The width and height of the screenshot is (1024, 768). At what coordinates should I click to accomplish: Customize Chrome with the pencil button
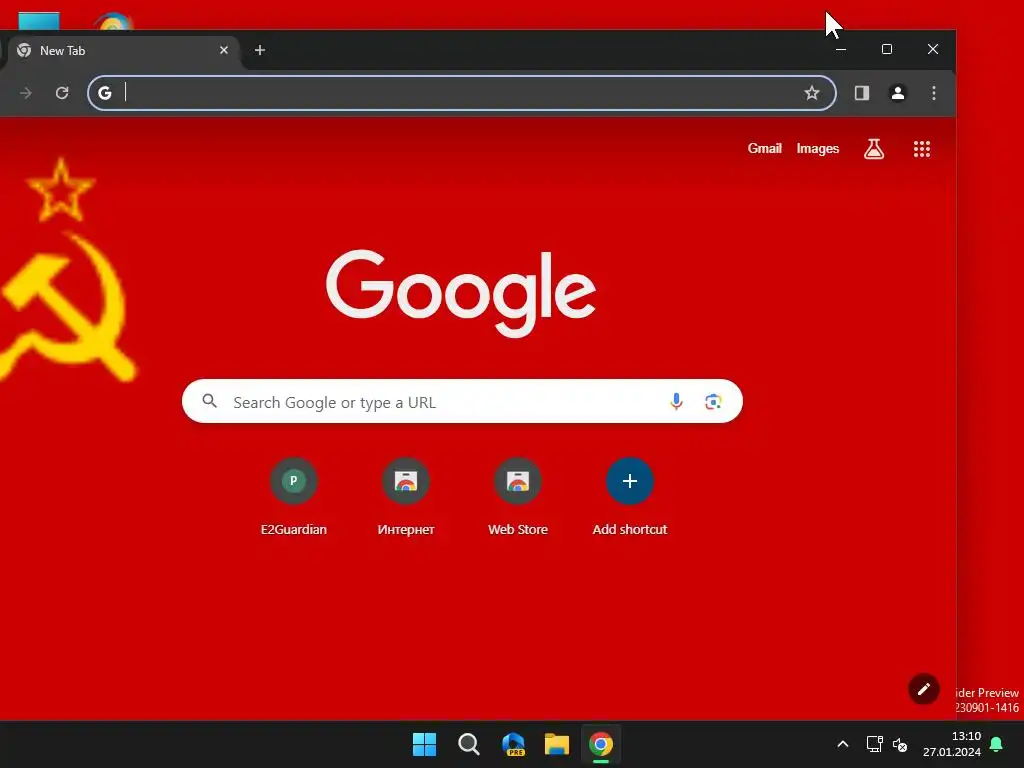point(923,689)
